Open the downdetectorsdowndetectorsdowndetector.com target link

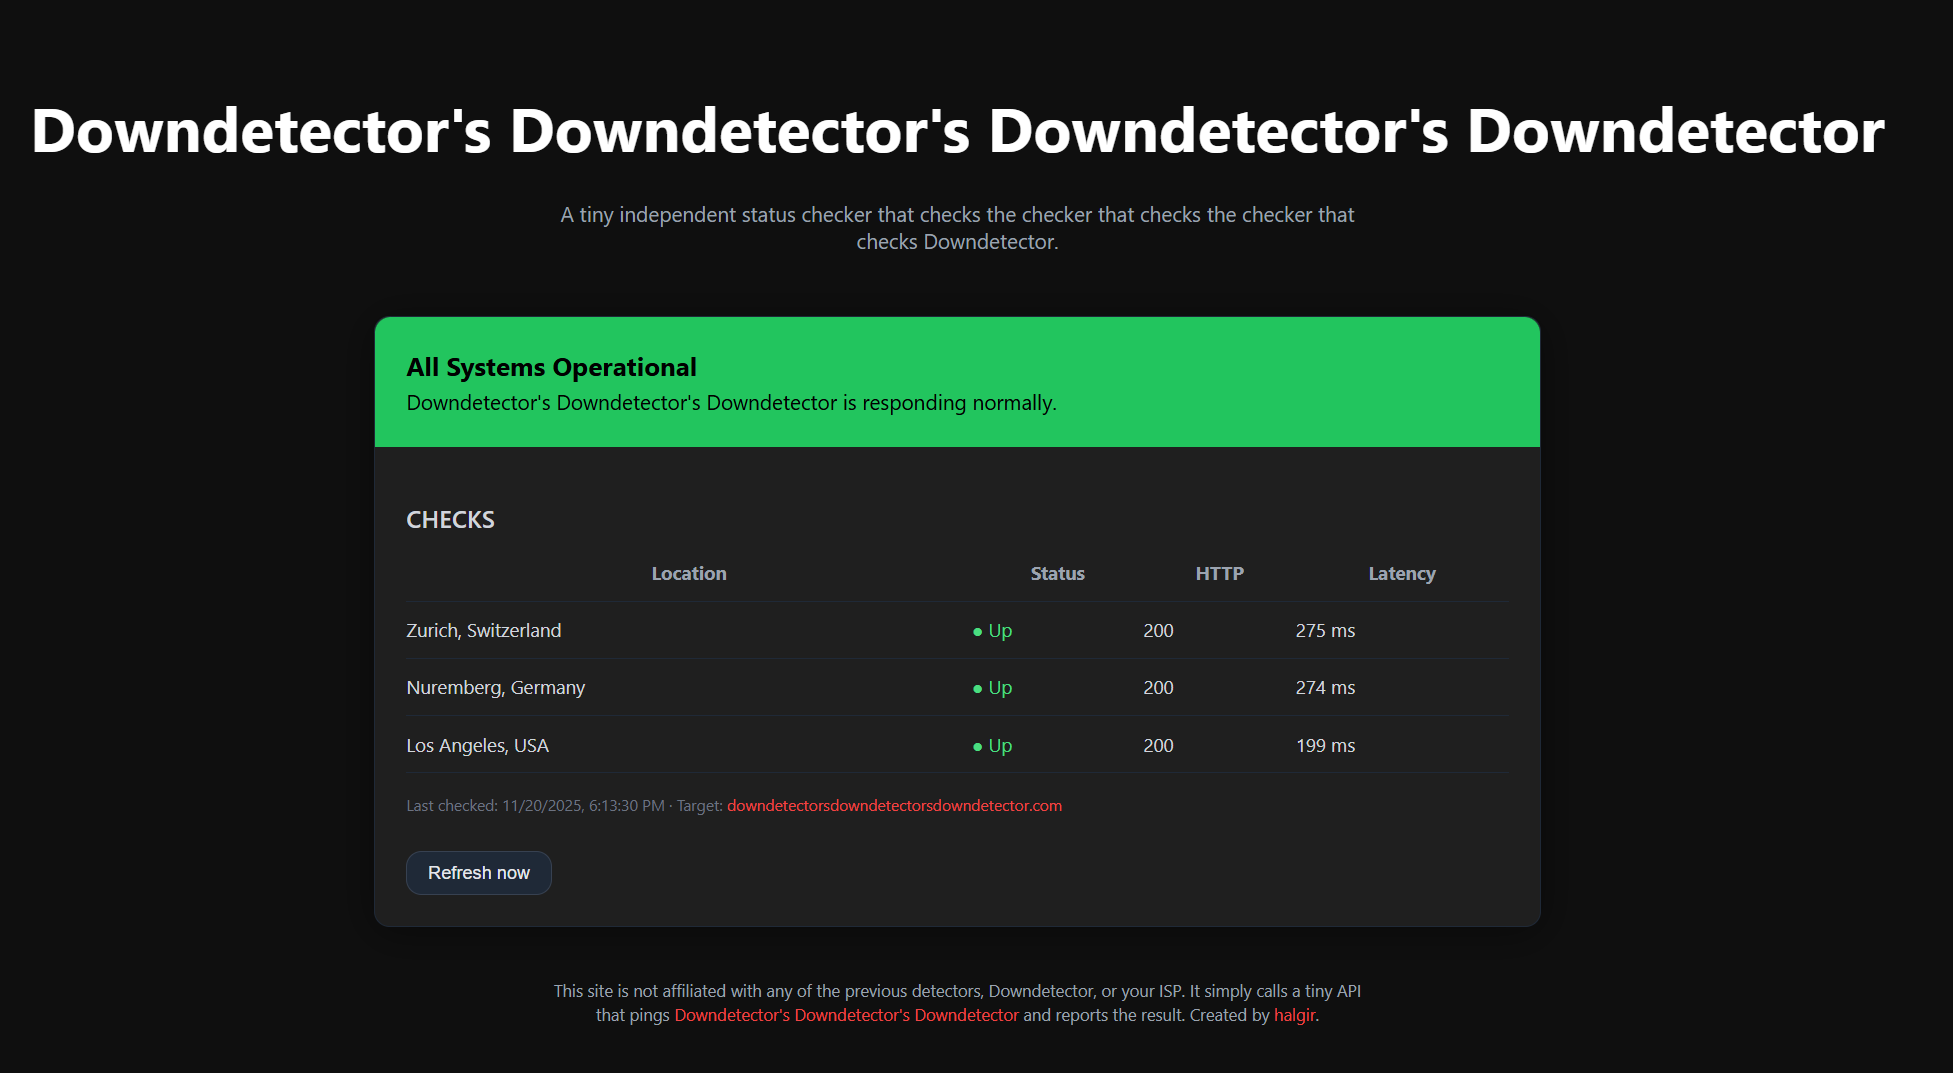[894, 805]
